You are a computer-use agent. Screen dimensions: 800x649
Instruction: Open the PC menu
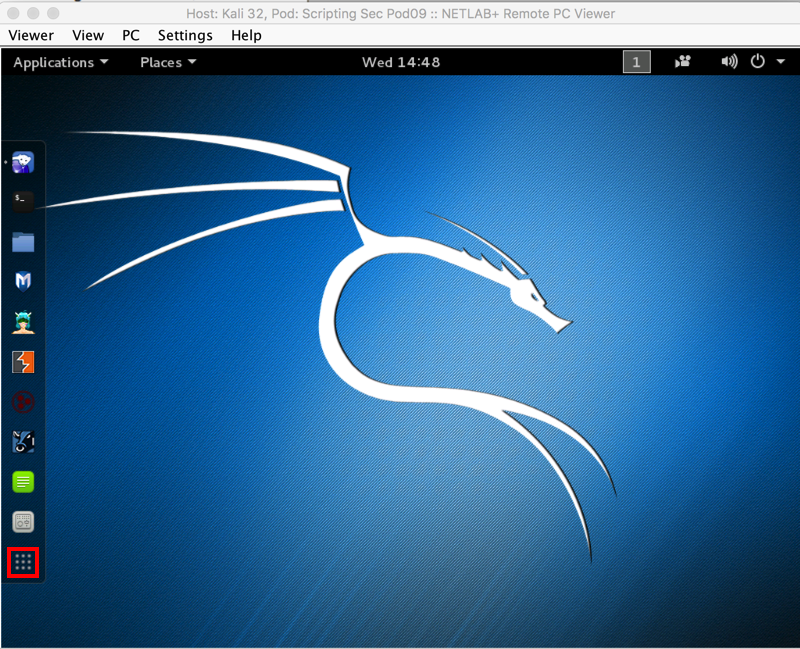click(131, 35)
